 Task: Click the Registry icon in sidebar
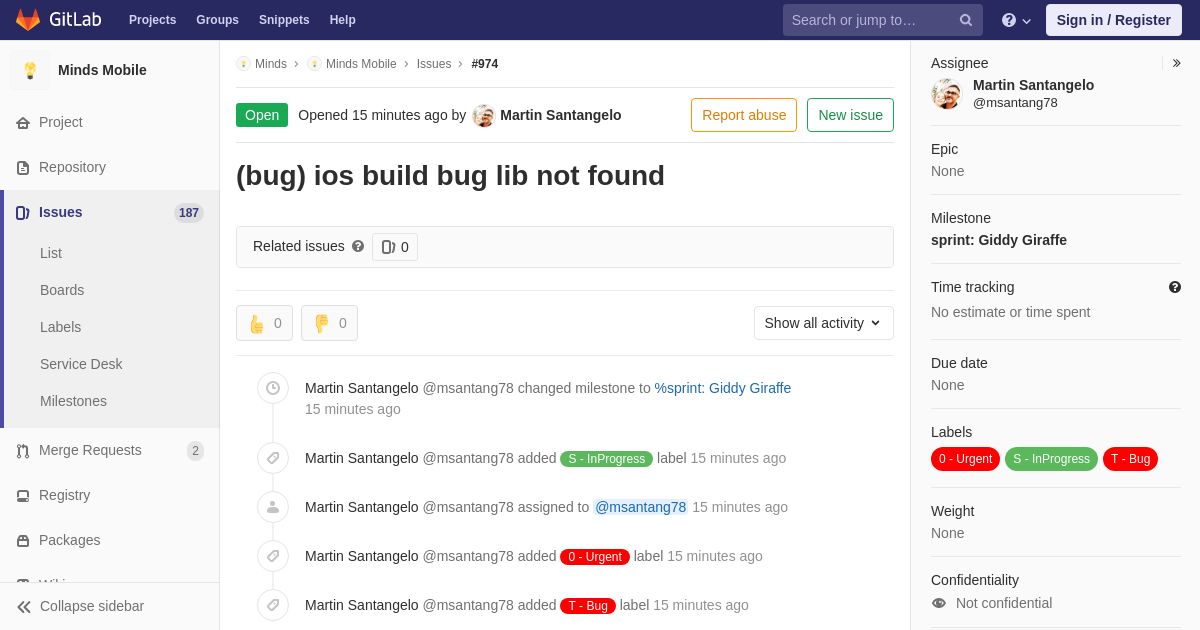23,496
